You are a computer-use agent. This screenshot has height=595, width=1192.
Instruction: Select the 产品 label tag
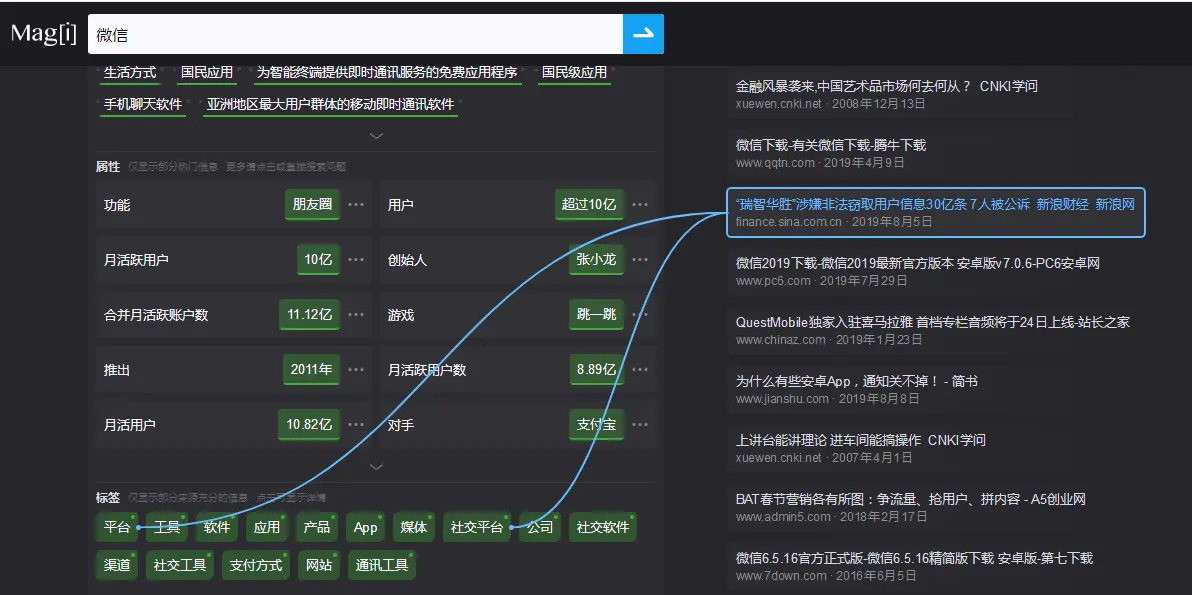click(316, 527)
